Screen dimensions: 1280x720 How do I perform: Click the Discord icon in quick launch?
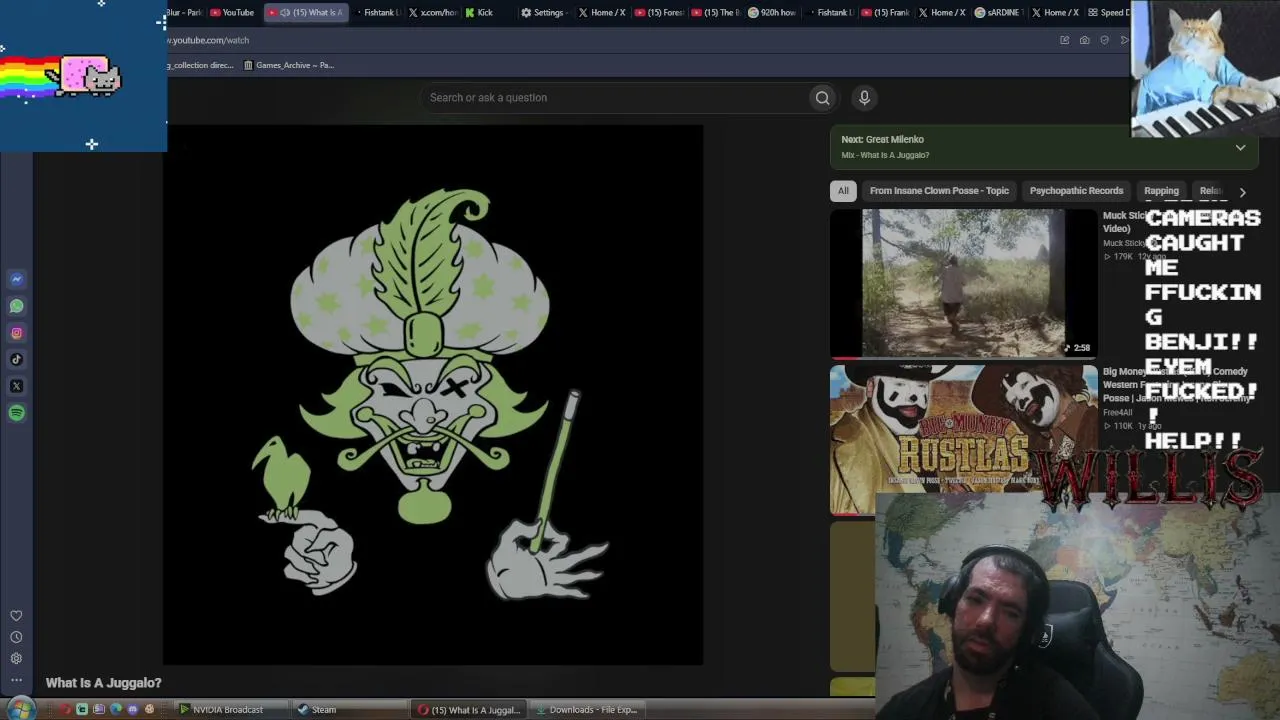click(132, 710)
